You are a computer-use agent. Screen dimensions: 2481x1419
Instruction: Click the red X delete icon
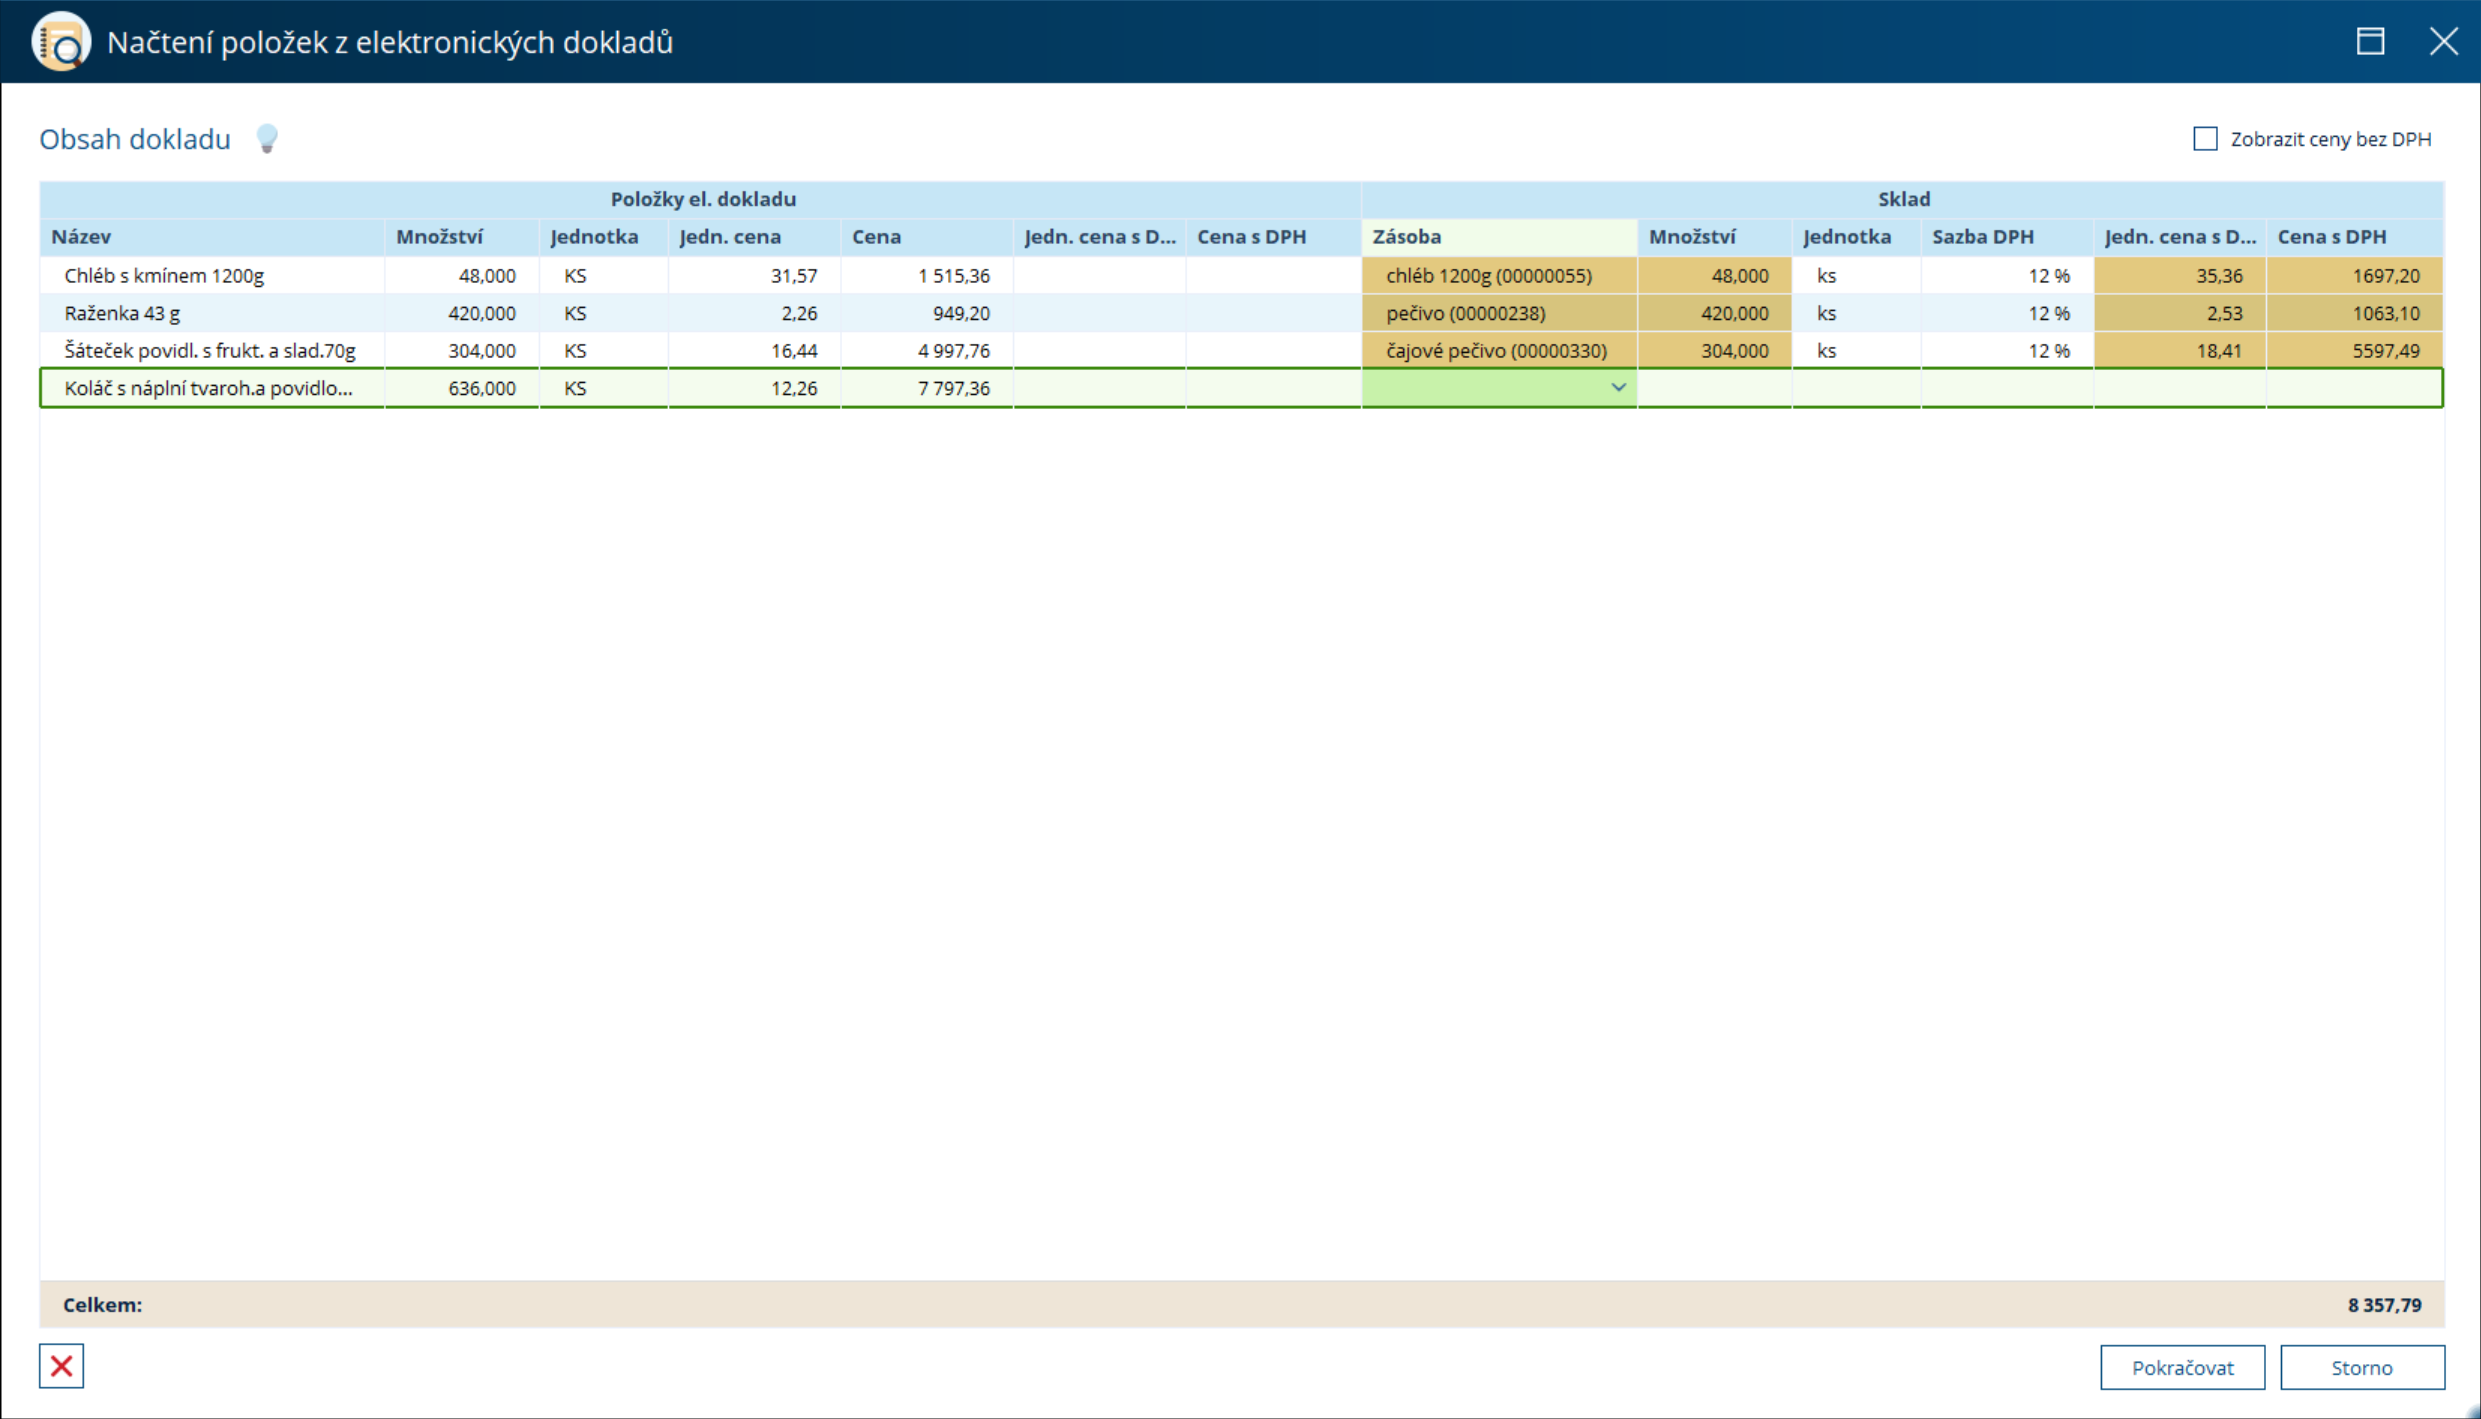pyautogui.click(x=61, y=1366)
